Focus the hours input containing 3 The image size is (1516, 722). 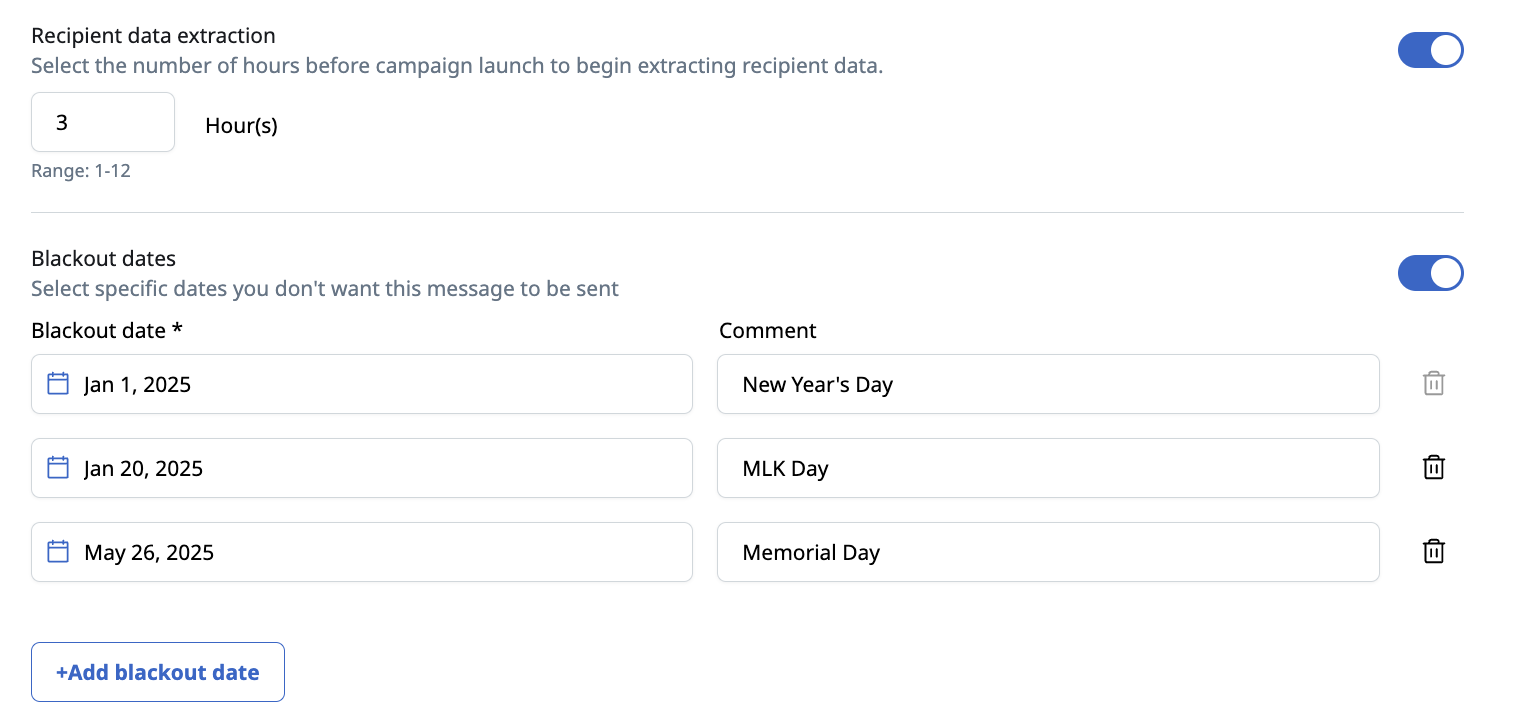(x=103, y=122)
